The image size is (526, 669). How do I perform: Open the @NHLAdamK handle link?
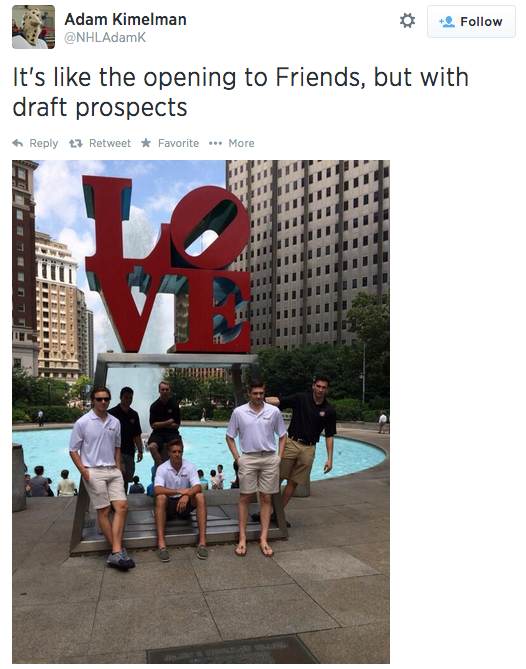point(105,38)
